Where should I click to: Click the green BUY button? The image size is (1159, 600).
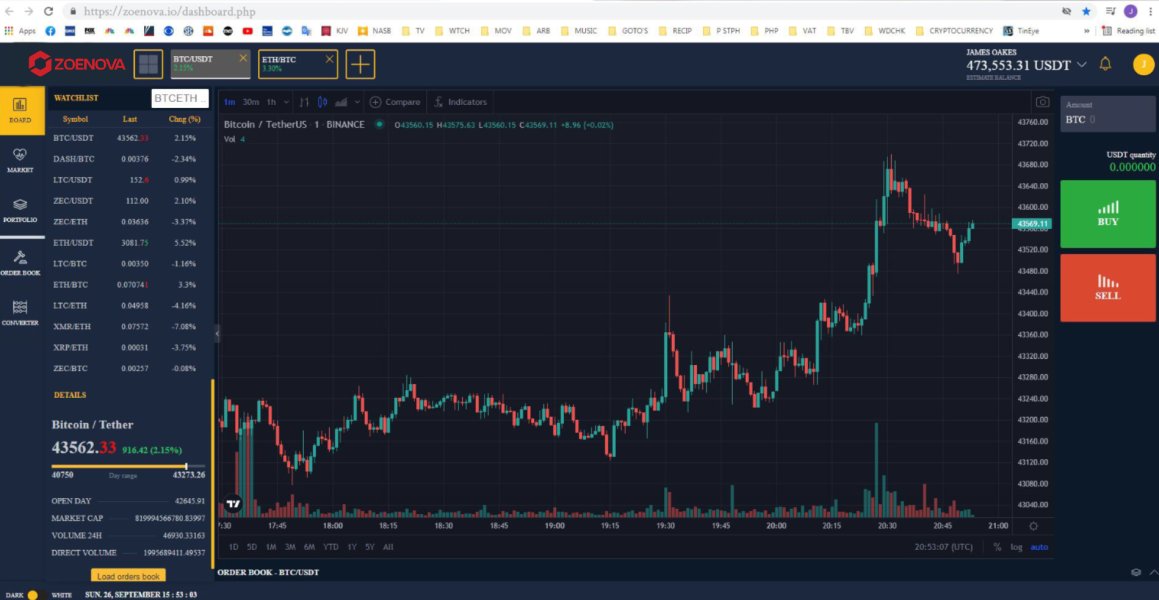click(x=1107, y=214)
